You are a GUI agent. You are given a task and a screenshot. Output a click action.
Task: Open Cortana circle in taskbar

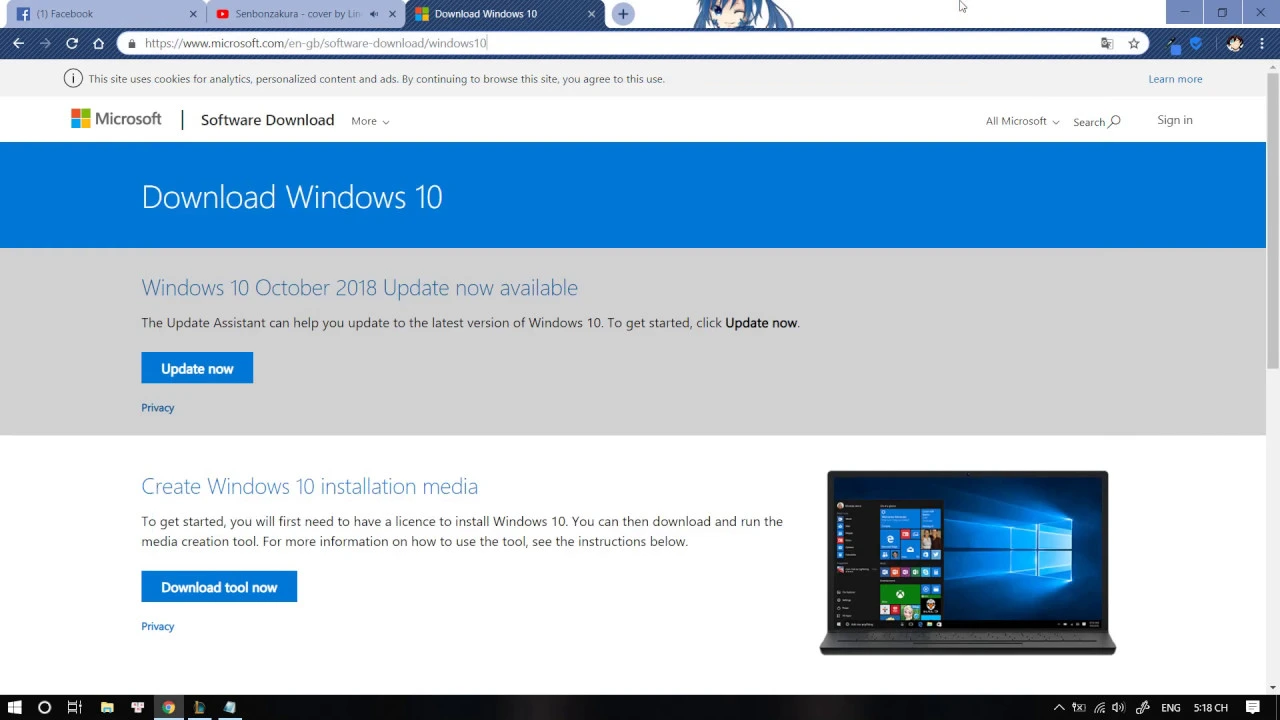pos(44,707)
